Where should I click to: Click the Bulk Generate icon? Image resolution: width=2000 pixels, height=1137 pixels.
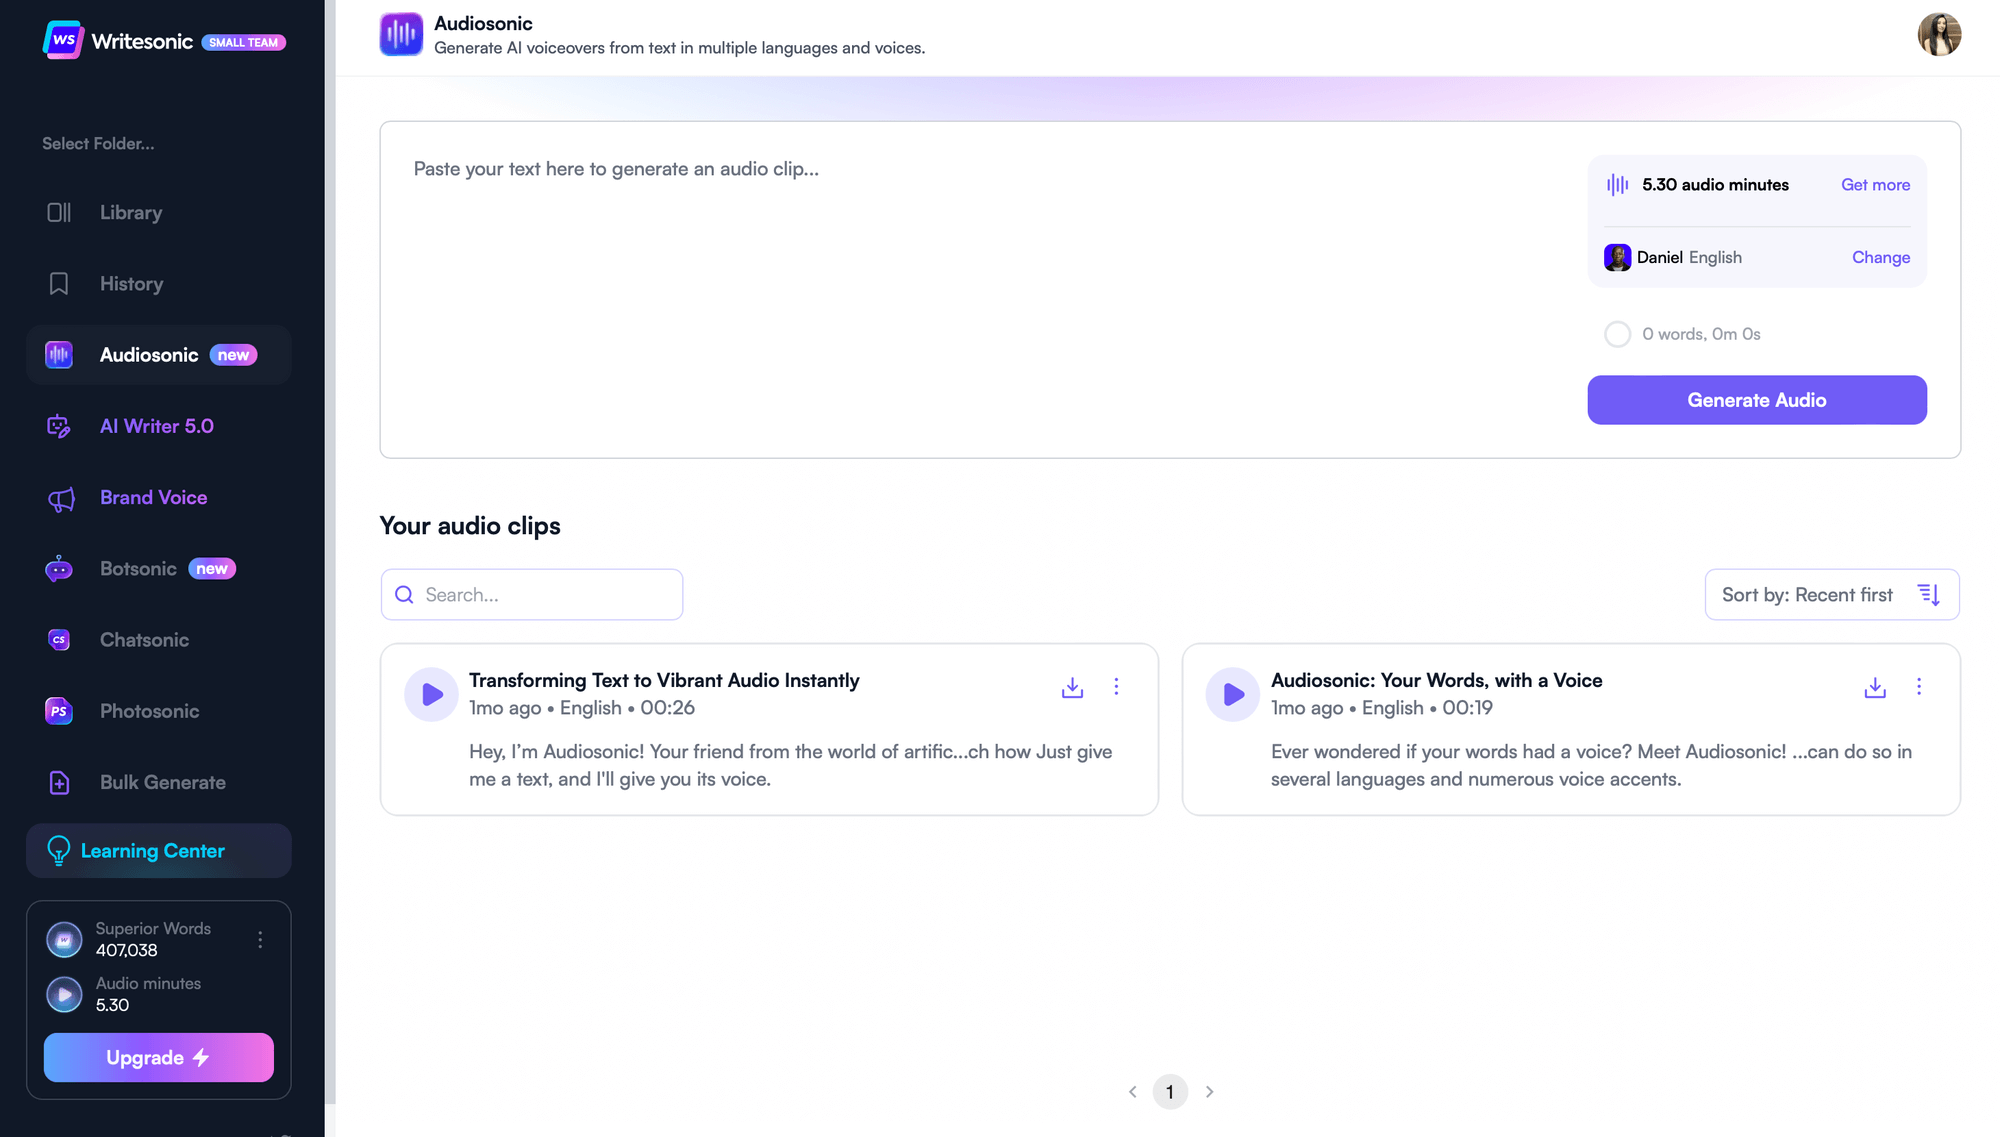[59, 783]
